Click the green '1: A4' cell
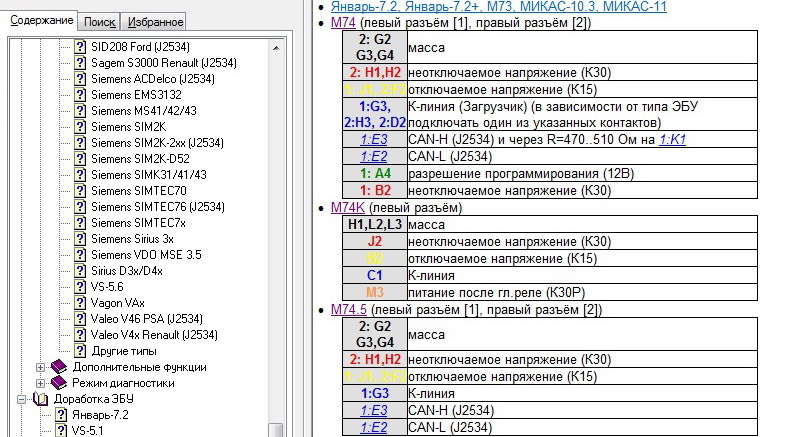The height and width of the screenshot is (437, 789). pyautogui.click(x=375, y=174)
